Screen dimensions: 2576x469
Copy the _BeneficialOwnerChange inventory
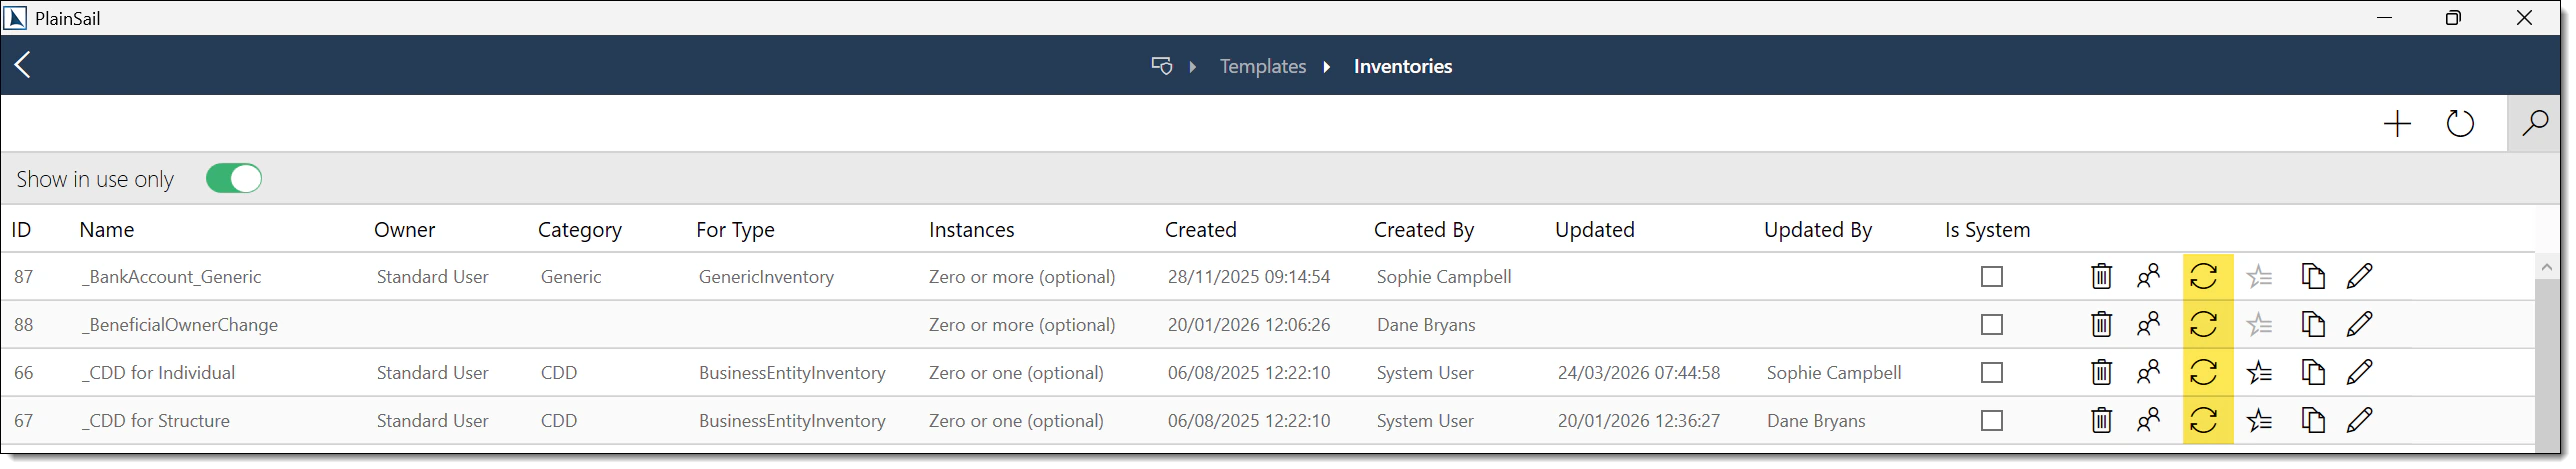click(x=2312, y=324)
